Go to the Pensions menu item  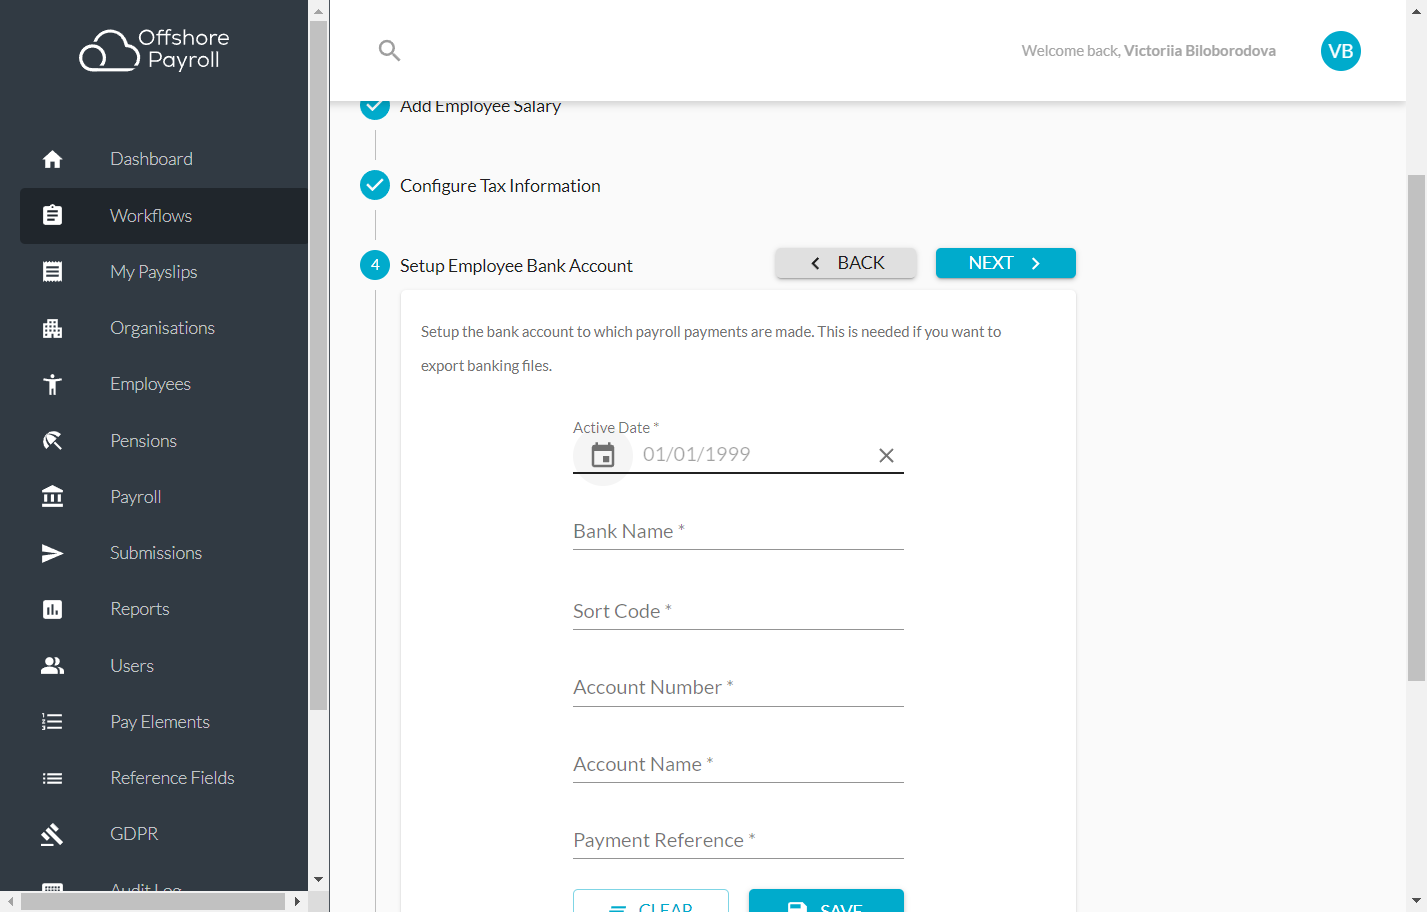pos(164,441)
